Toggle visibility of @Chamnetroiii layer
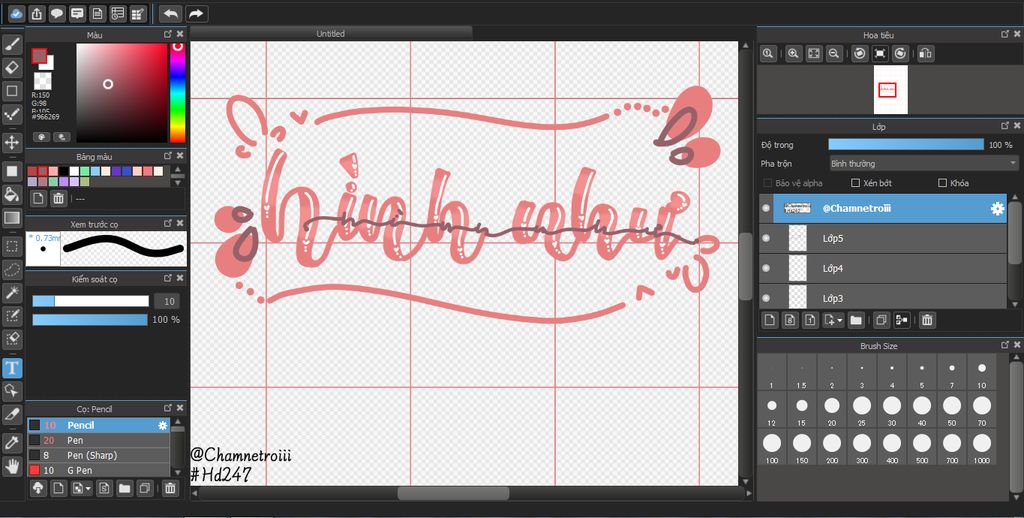Viewport: 1024px width, 518px height. coord(766,208)
